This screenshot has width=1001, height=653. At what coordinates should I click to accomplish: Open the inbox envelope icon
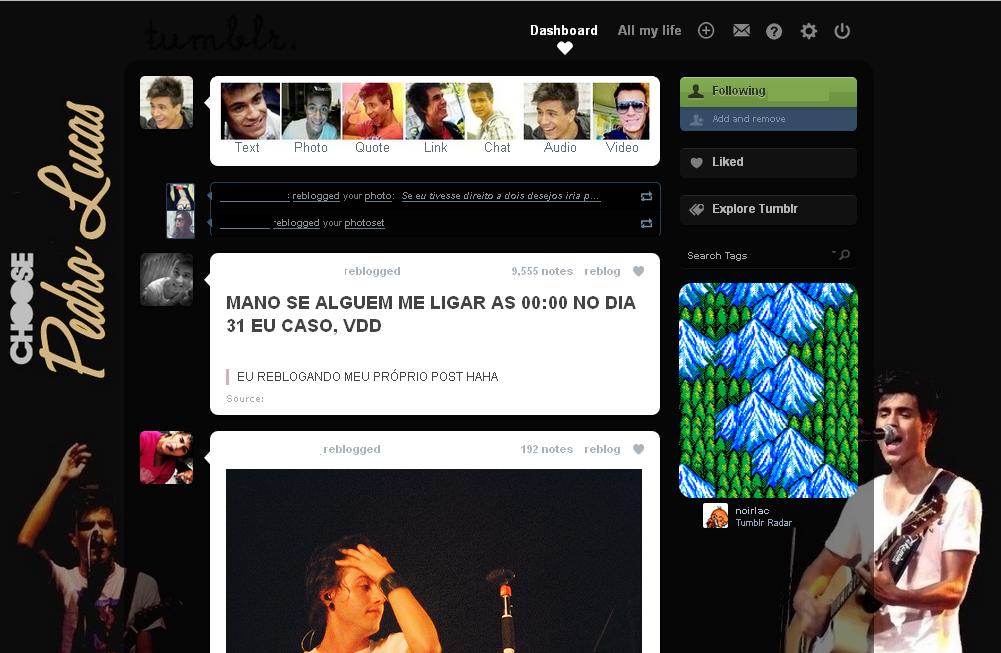coord(741,30)
